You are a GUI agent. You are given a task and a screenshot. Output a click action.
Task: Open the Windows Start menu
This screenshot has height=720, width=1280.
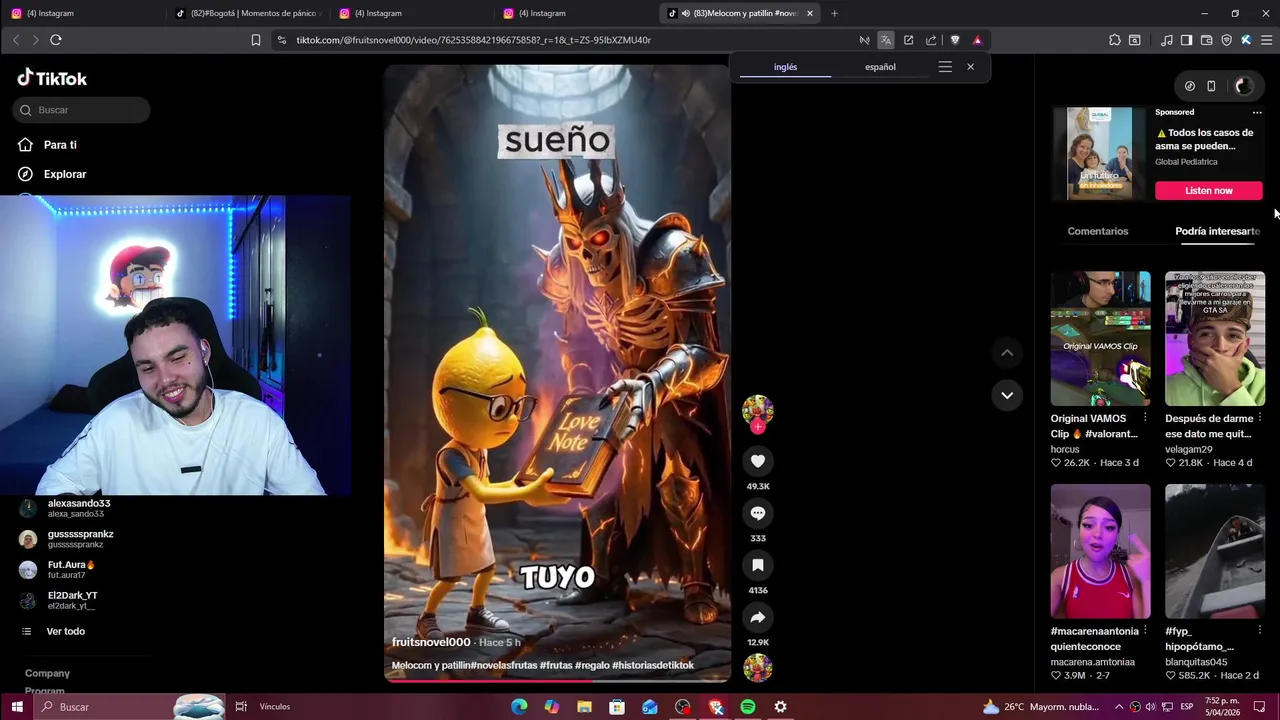[x=16, y=707]
